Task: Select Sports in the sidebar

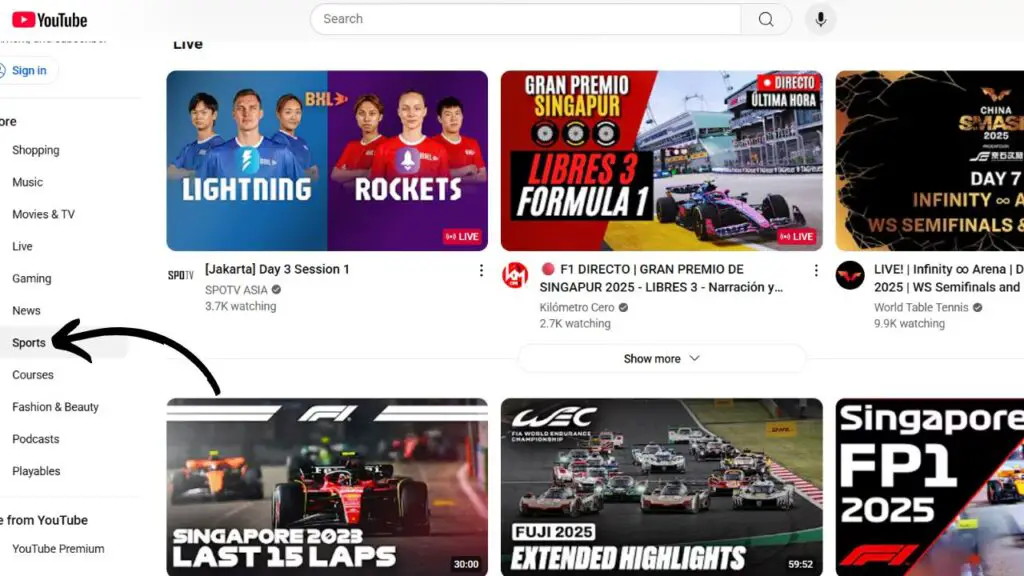Action: pos(29,342)
